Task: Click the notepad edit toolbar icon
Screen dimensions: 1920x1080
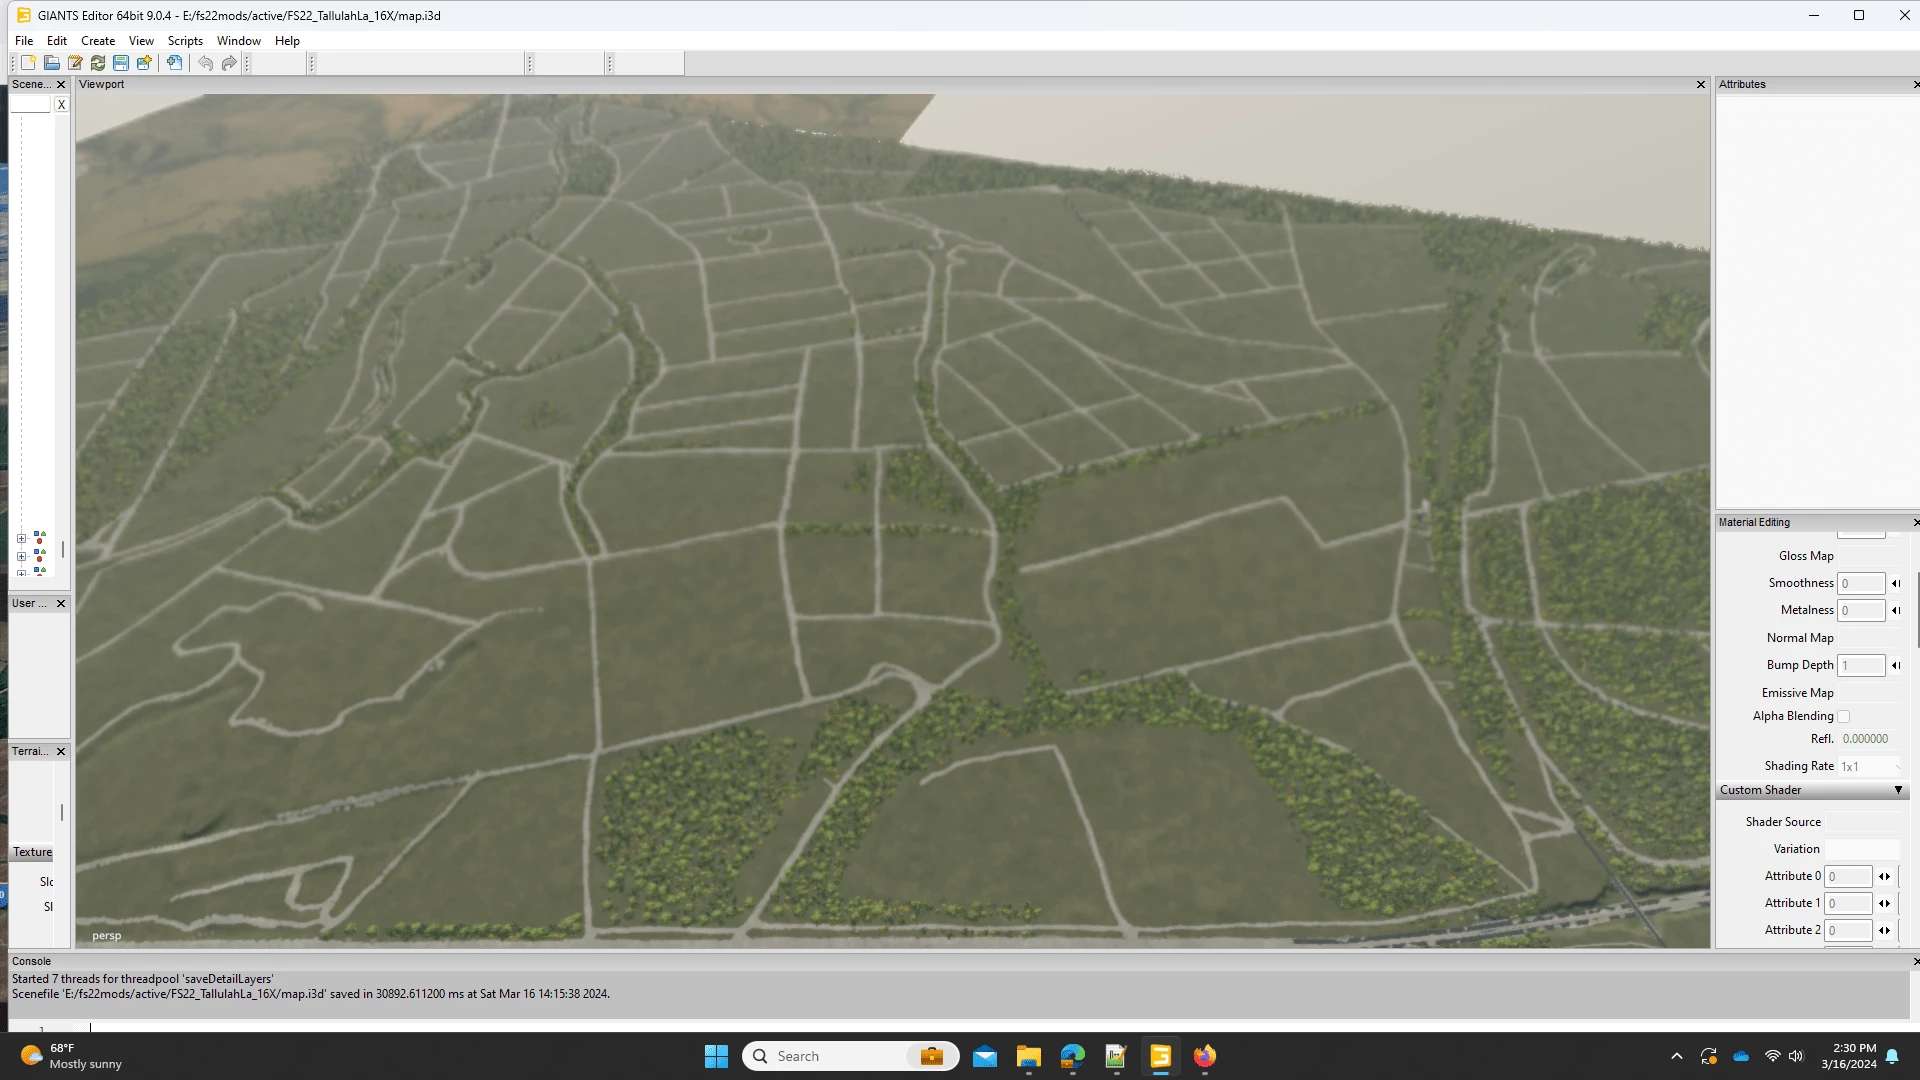Action: (x=75, y=63)
